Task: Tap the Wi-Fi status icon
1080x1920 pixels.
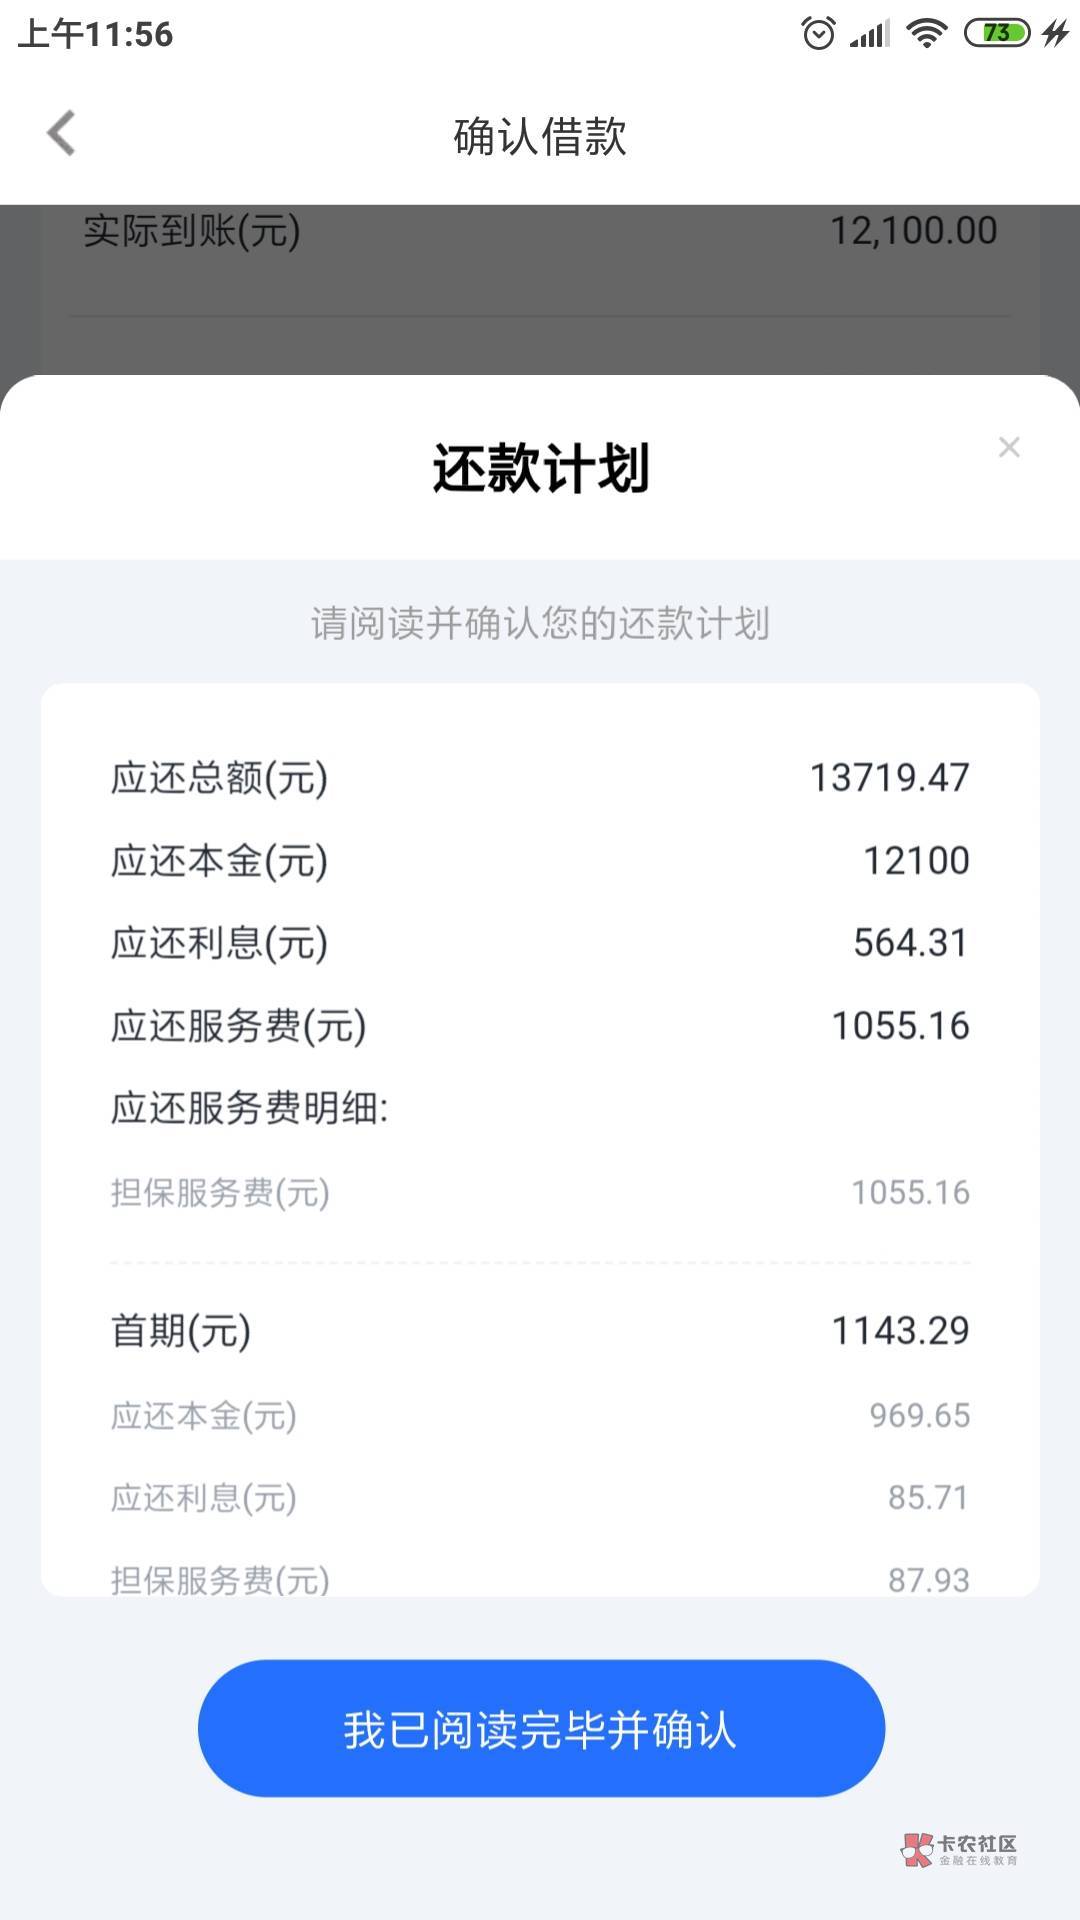Action: [926, 34]
